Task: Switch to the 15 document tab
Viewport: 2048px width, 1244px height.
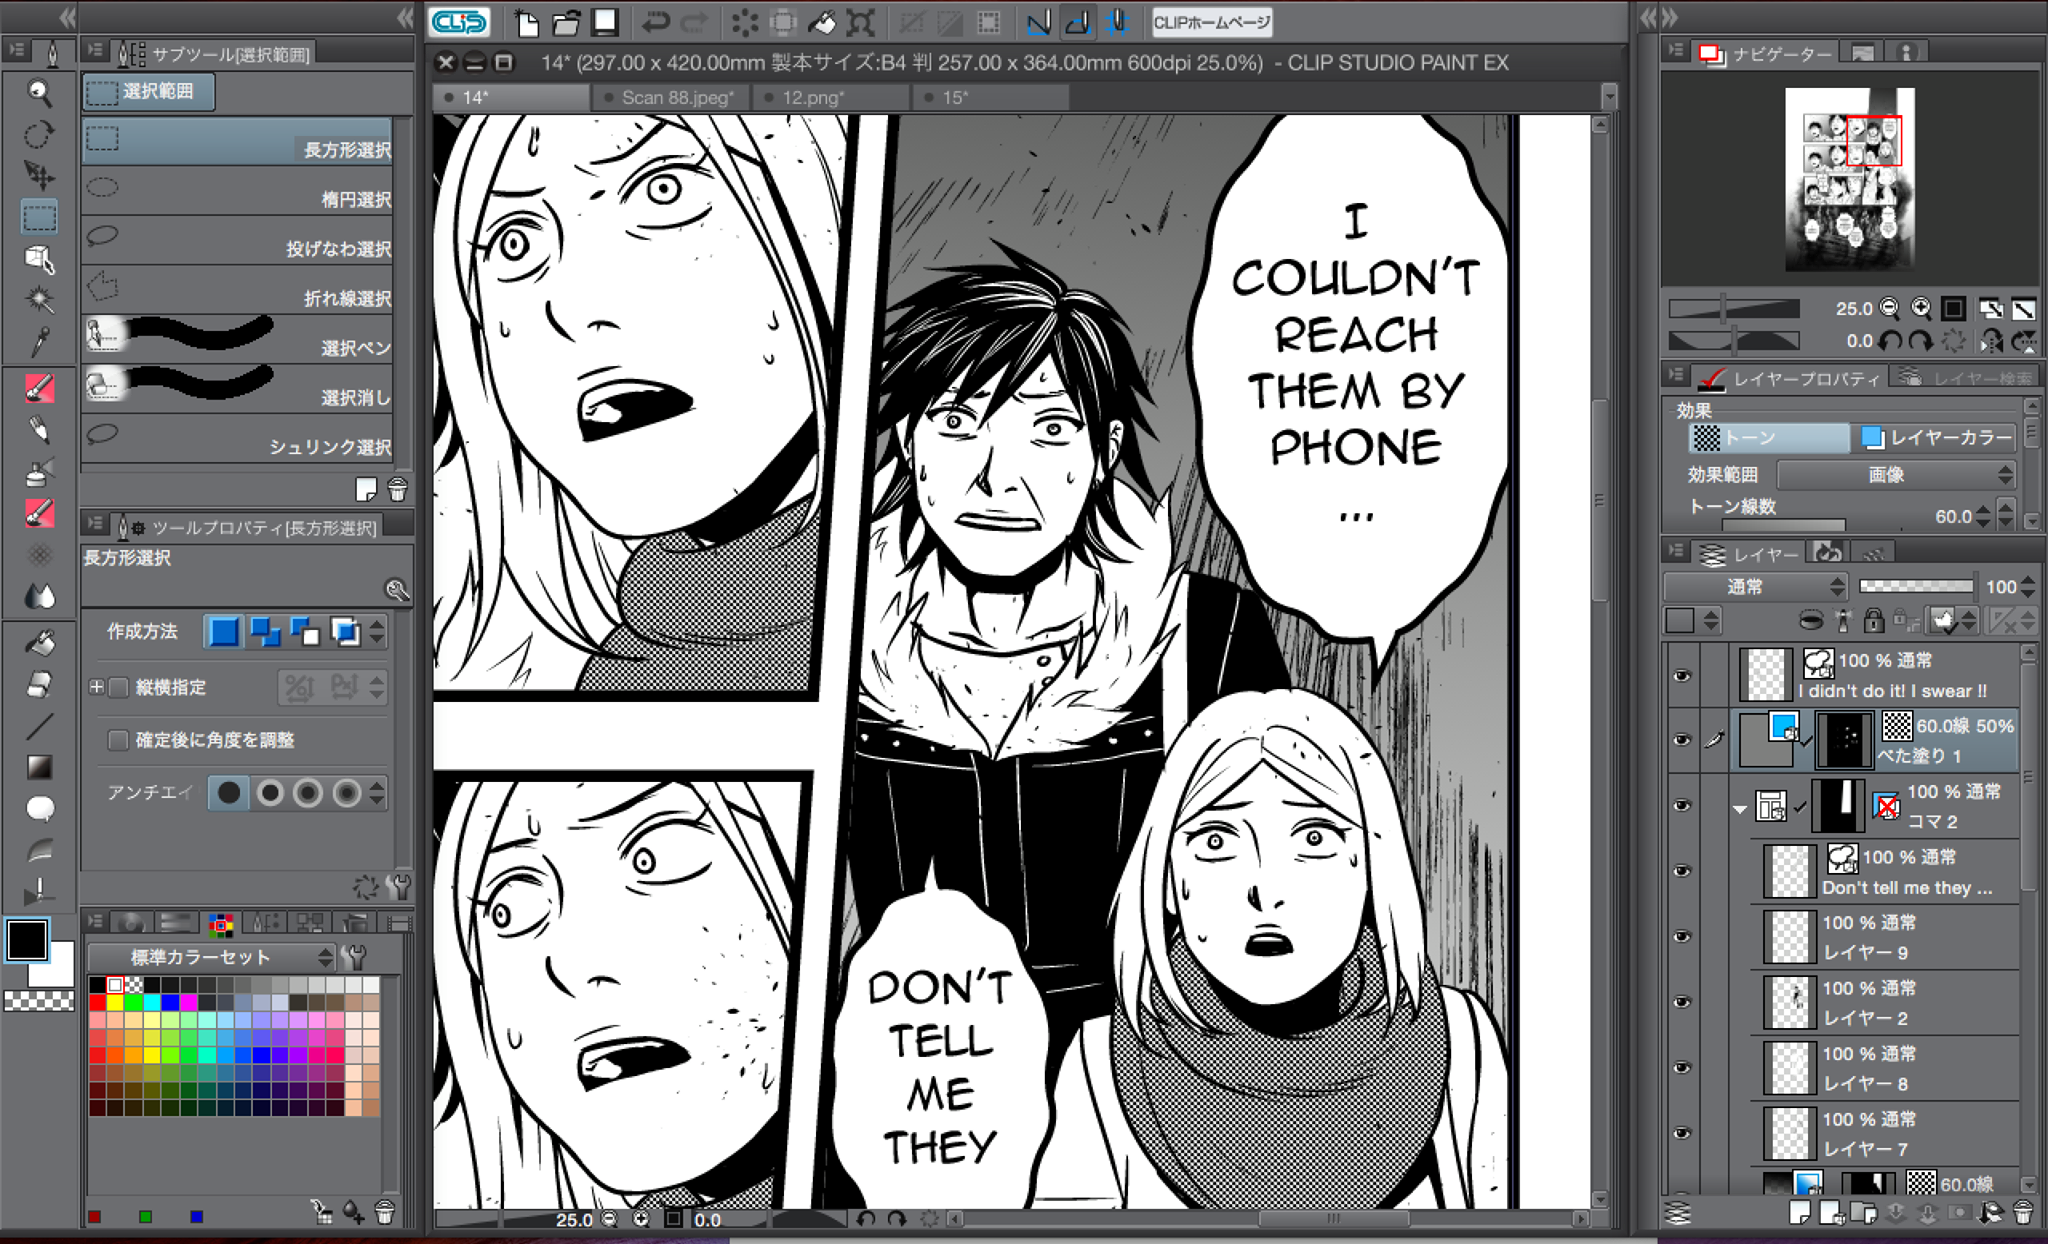Action: pos(990,97)
